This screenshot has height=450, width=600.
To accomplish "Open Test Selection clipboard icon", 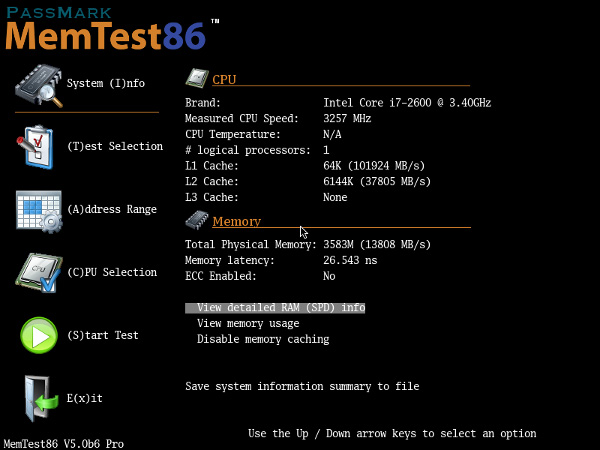I will click(x=35, y=147).
